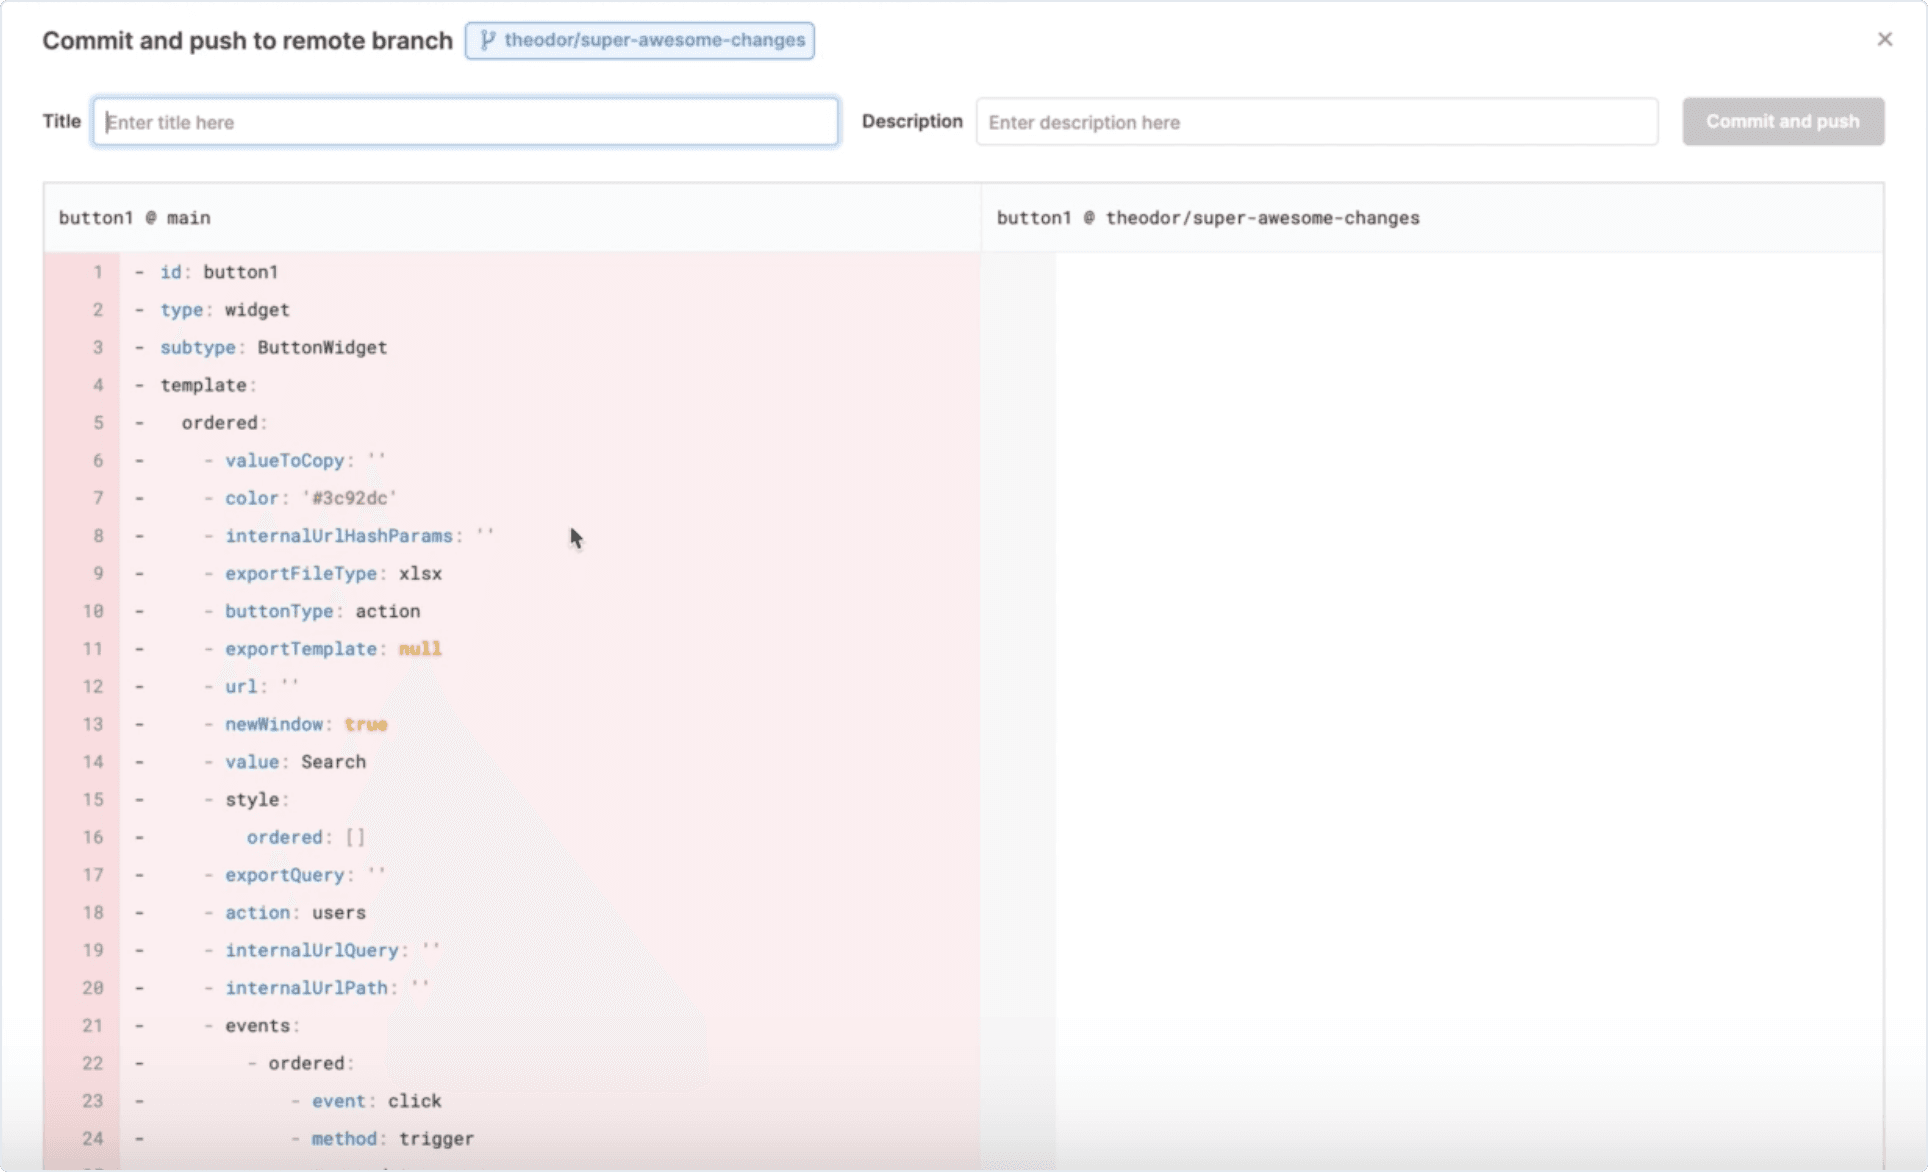Viewport: 1928px width, 1172px height.
Task: Click the 'events:' line in the diff
Action: click(x=261, y=1025)
